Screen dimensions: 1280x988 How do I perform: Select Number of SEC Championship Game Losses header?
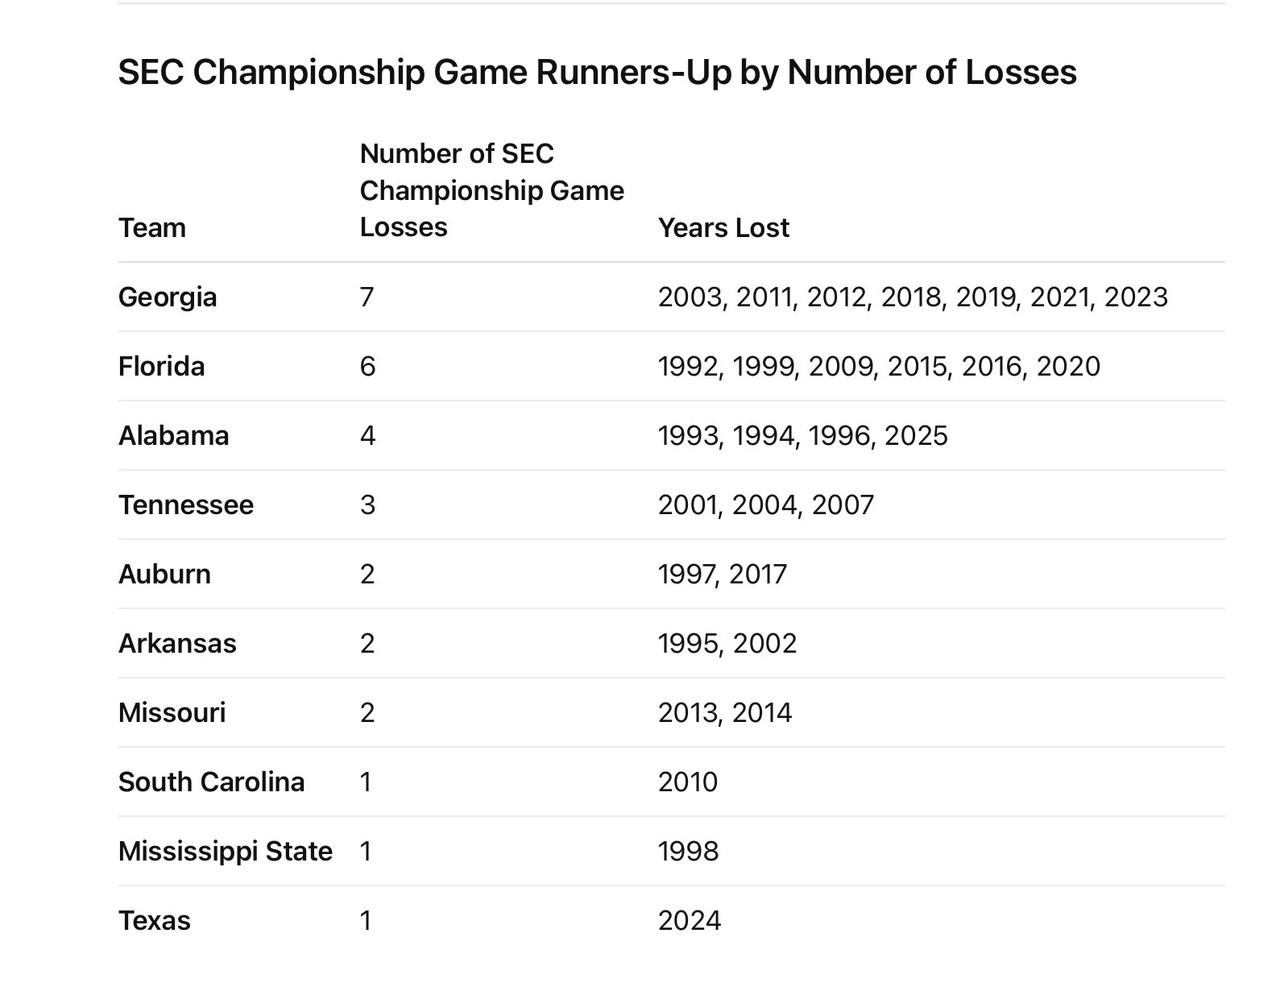[492, 190]
